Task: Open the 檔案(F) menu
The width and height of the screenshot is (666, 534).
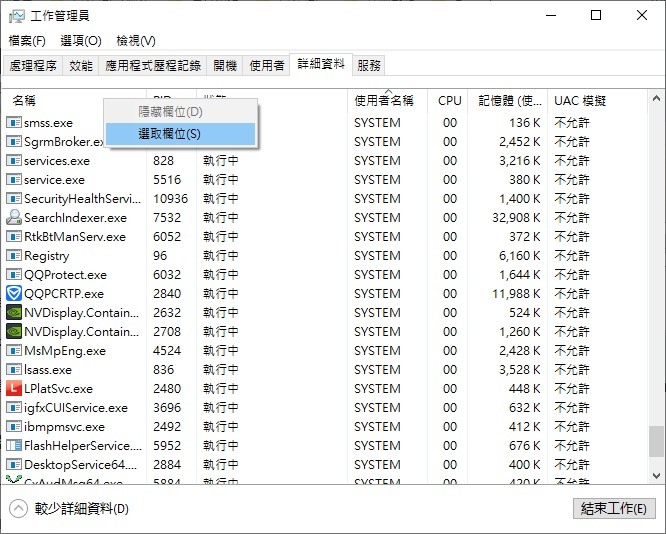Action: point(27,41)
